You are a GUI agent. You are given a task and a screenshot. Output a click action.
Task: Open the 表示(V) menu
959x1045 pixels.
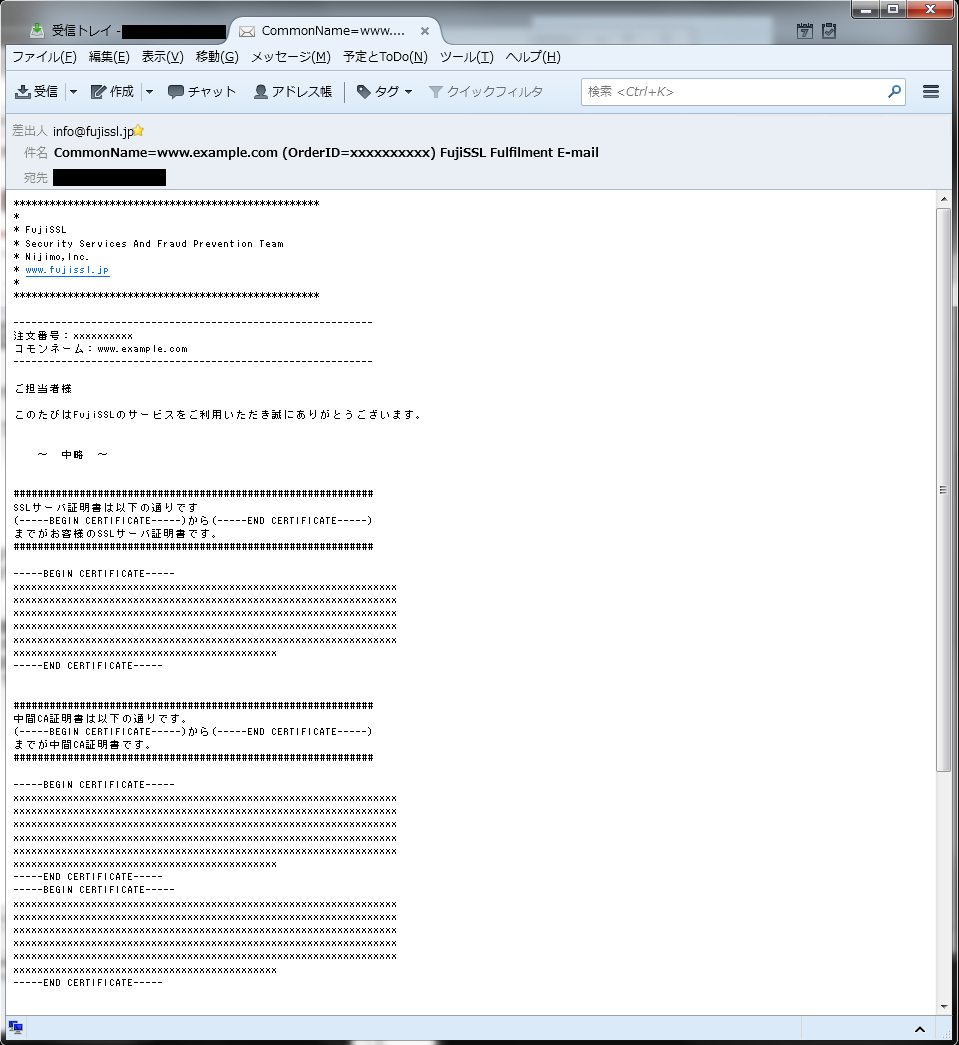(163, 57)
